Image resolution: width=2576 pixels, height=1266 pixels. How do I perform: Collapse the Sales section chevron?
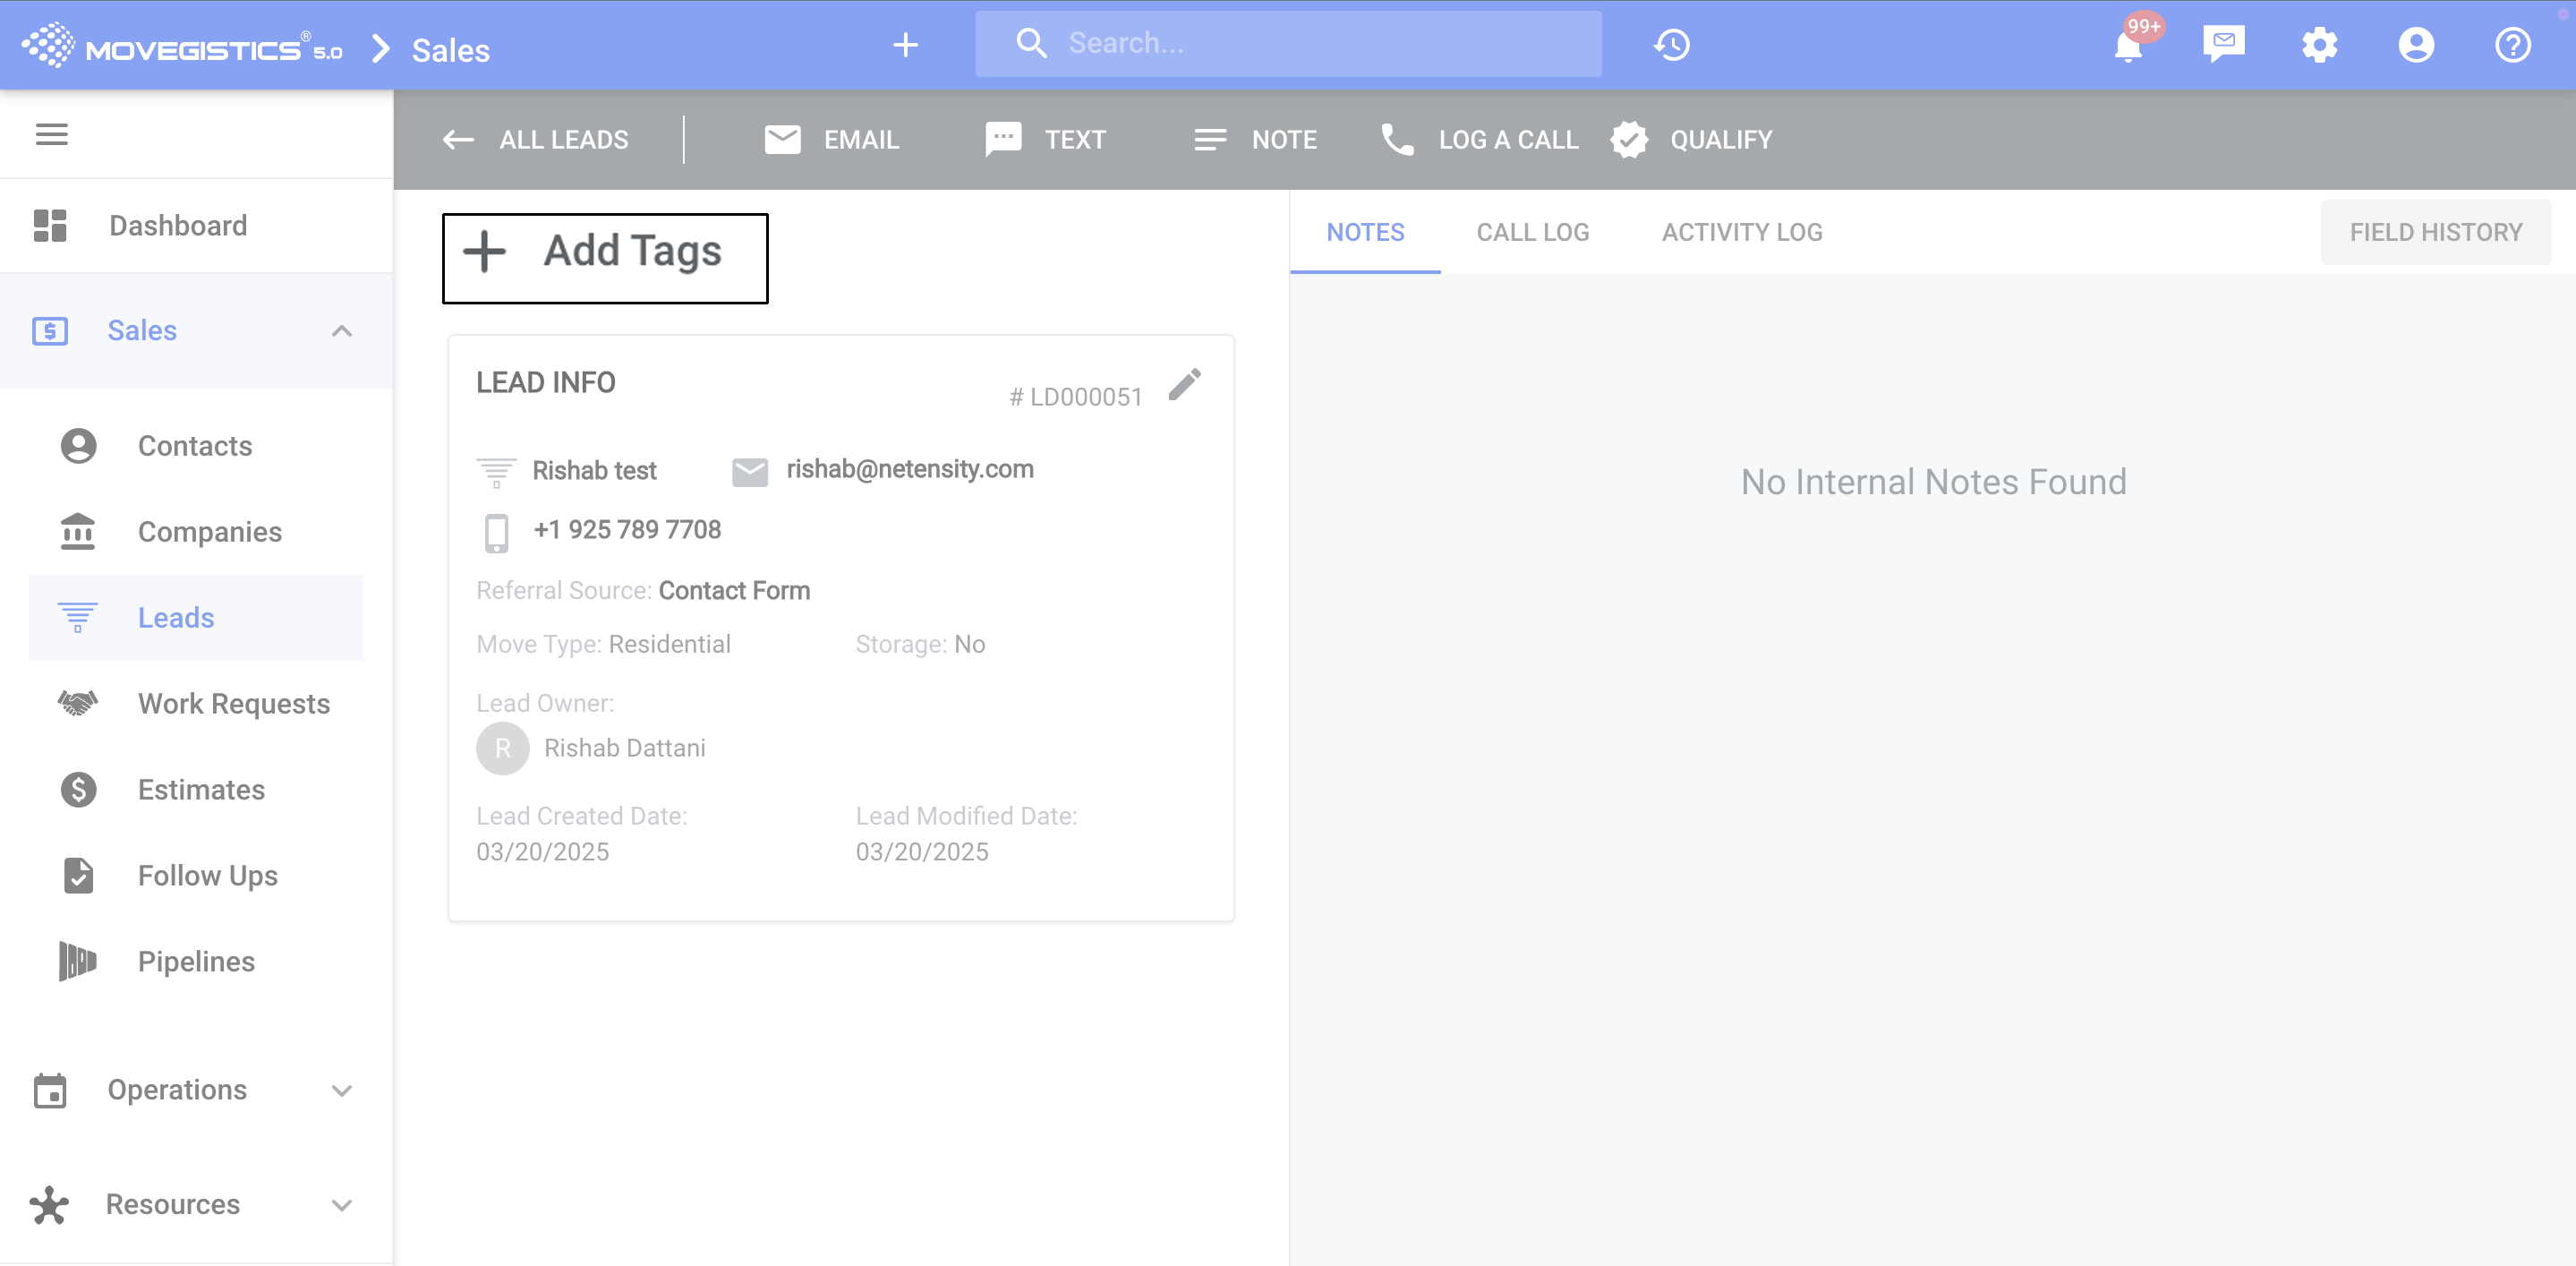pyautogui.click(x=342, y=331)
